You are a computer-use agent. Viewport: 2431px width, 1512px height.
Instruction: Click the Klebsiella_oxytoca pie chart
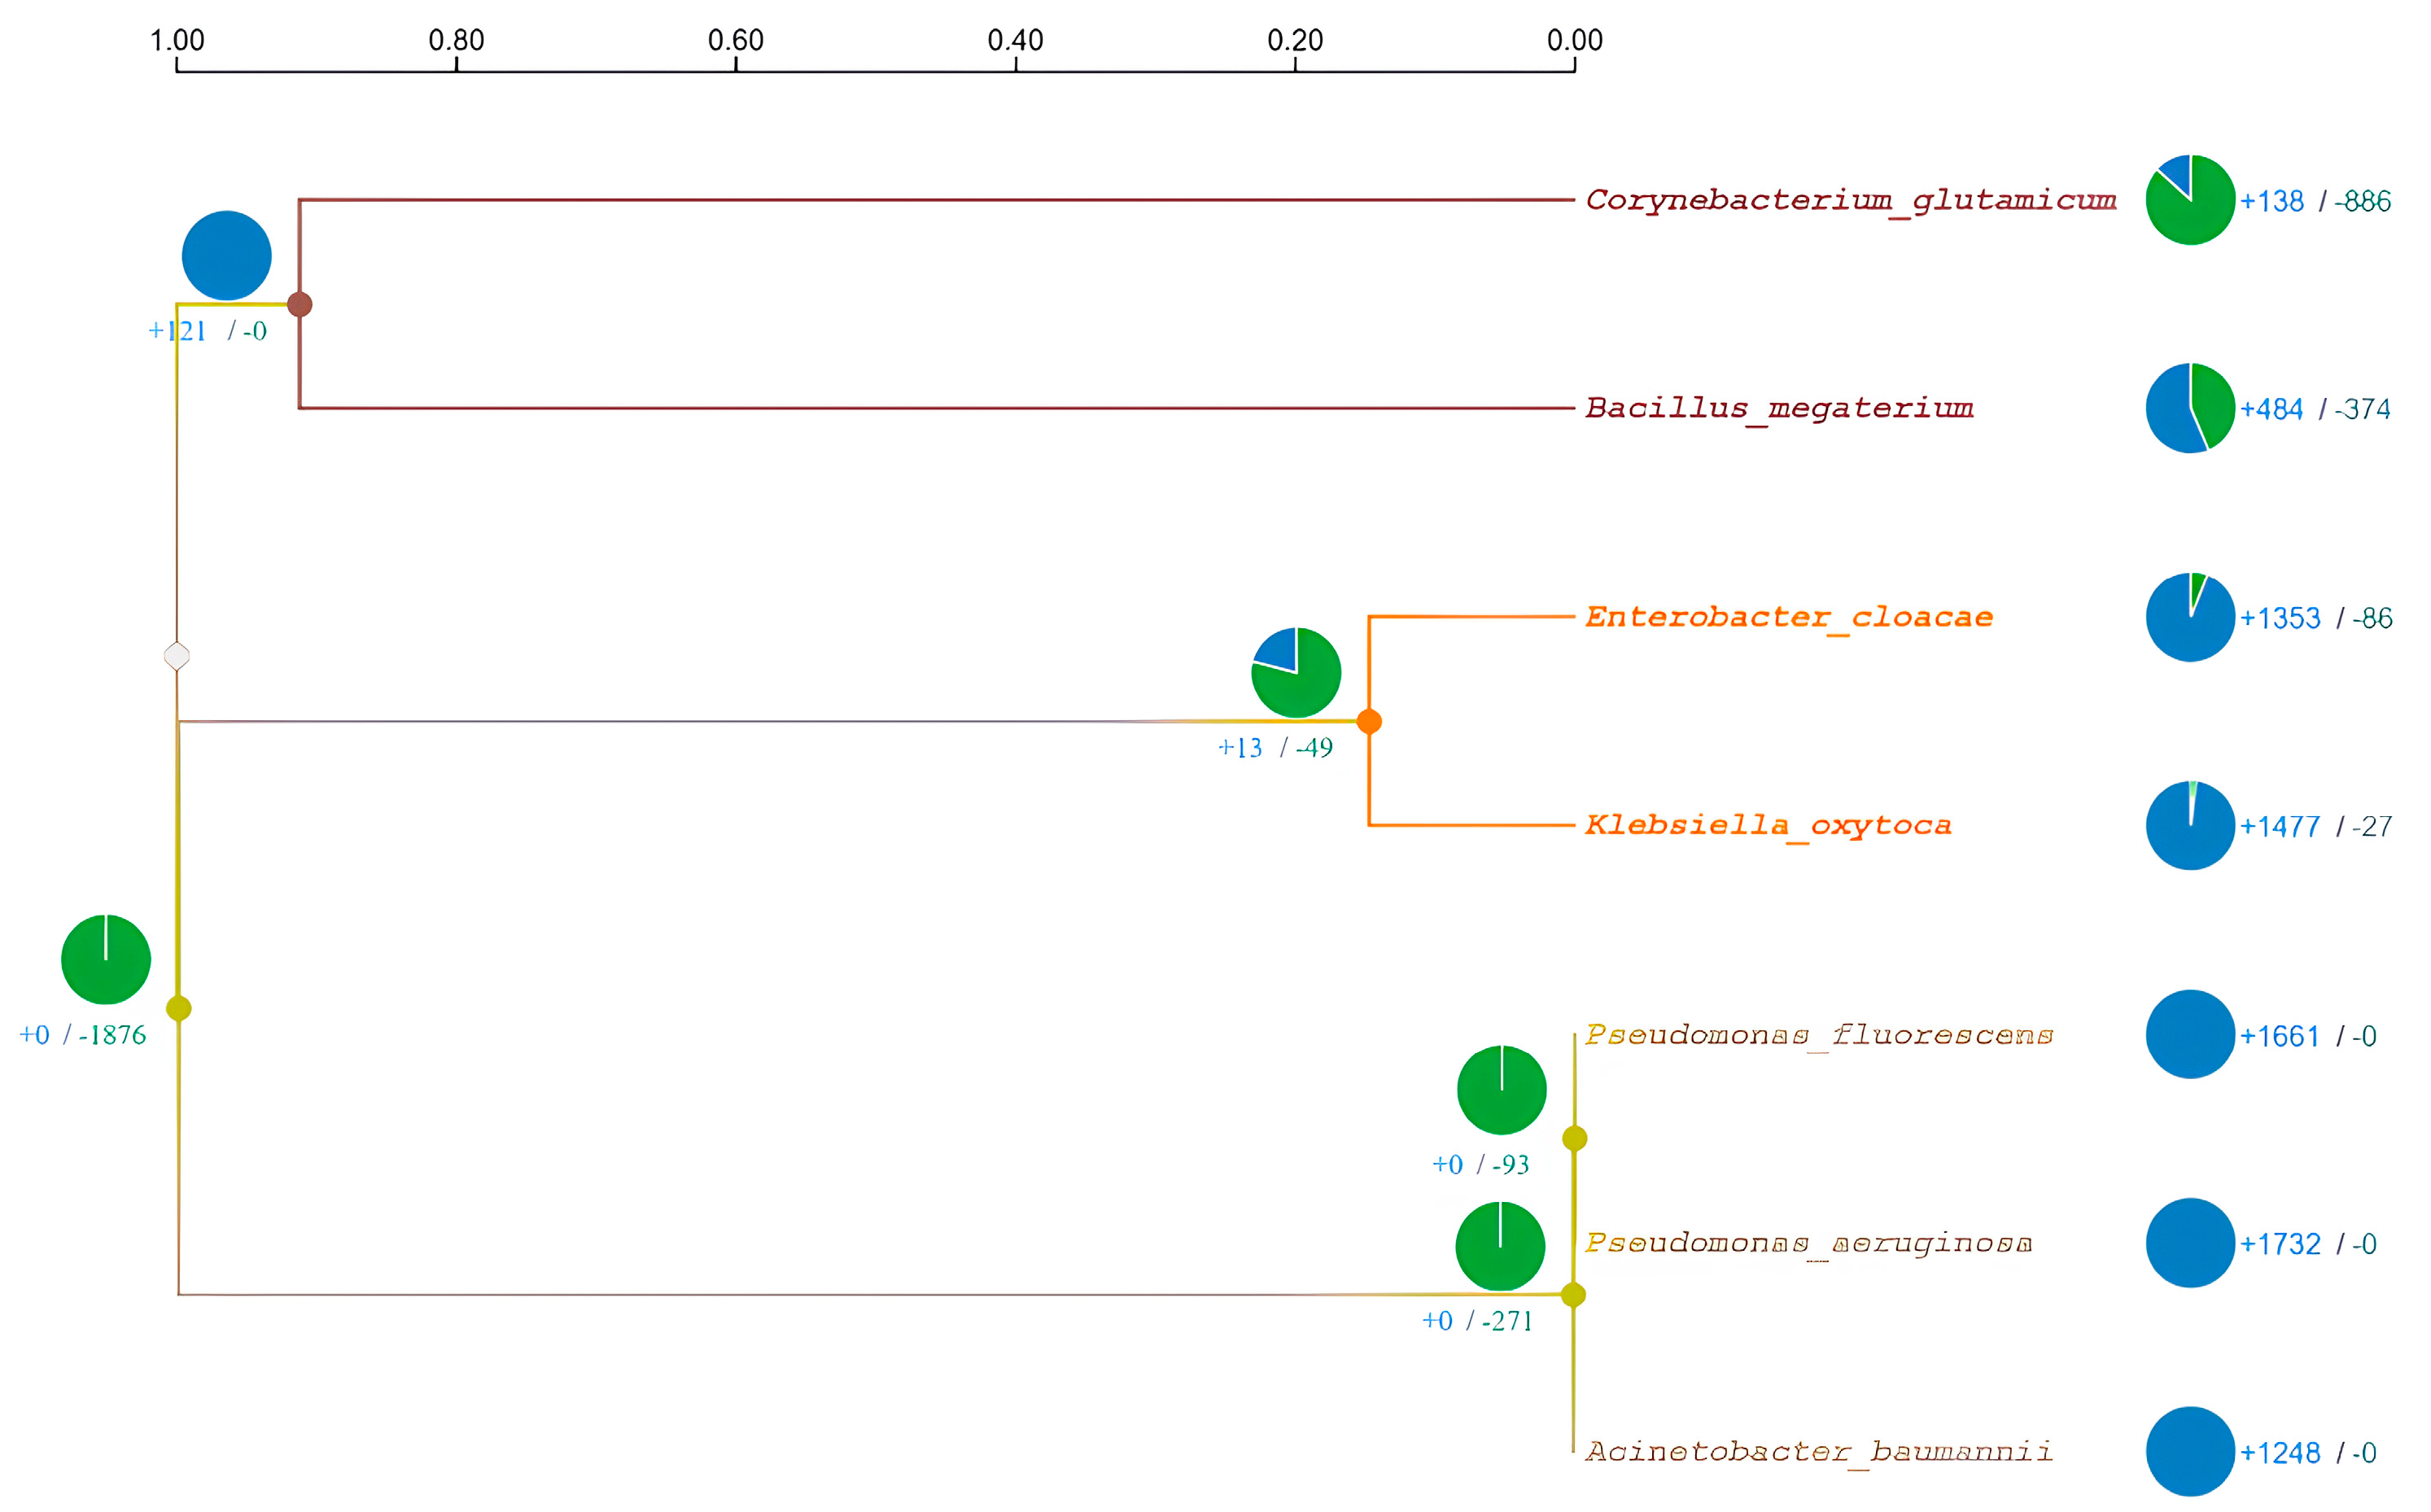(x=2189, y=825)
